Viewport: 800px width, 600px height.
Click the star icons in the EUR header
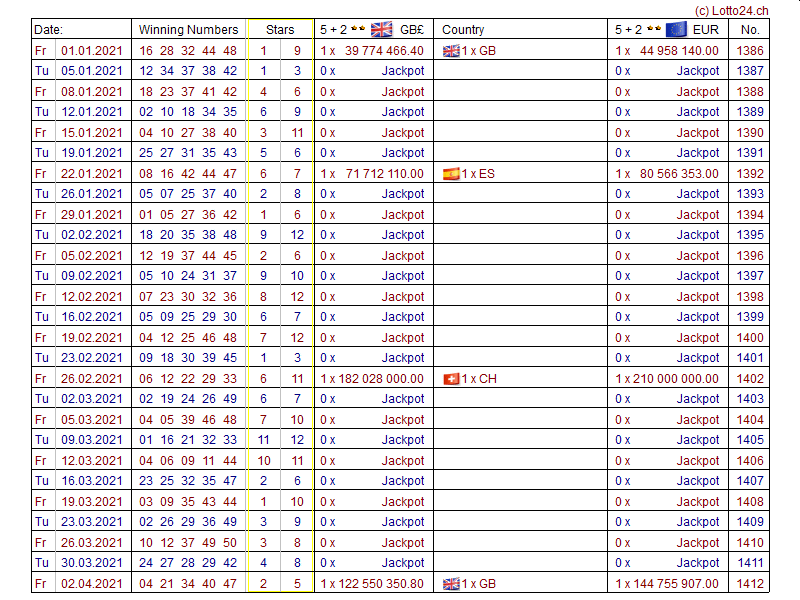pyautogui.click(x=654, y=29)
